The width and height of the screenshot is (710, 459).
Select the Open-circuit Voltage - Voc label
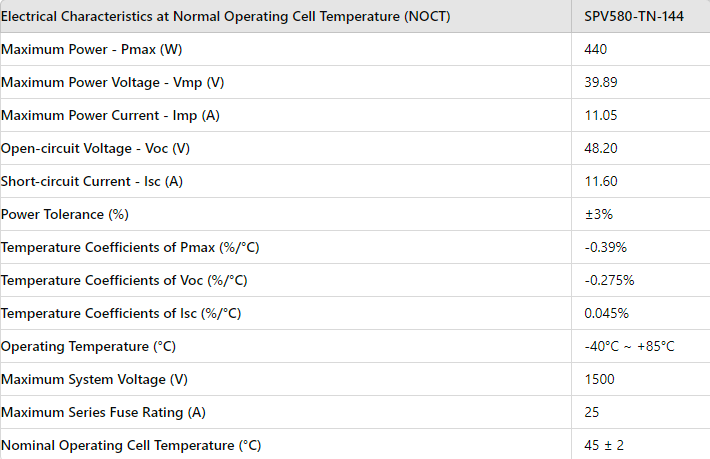[95, 148]
